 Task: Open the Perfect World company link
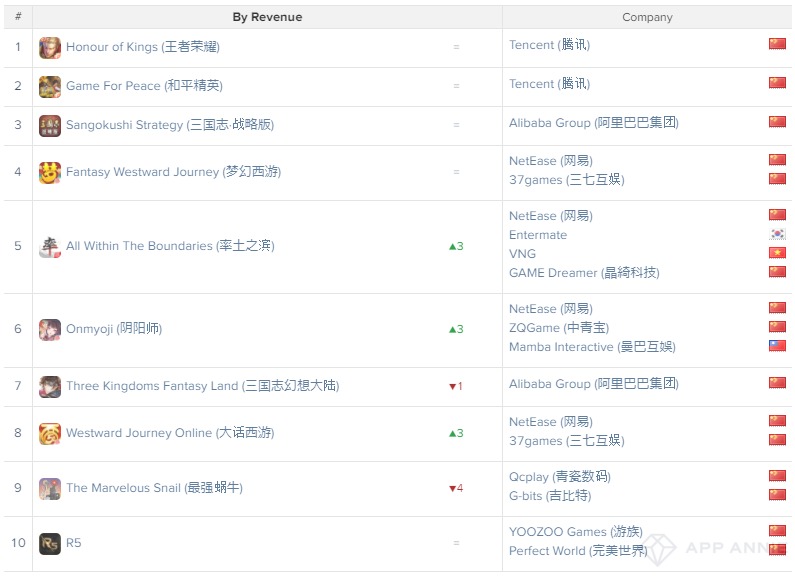(x=579, y=552)
